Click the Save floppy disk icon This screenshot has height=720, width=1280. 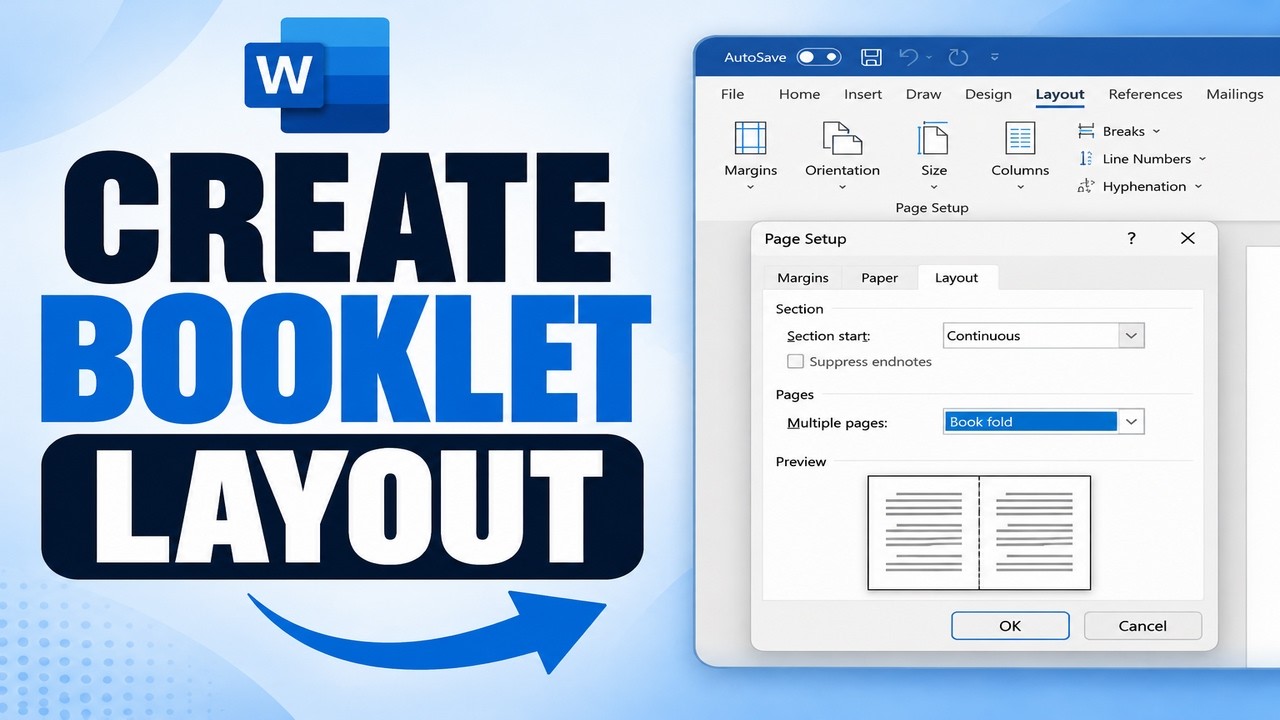coord(871,57)
